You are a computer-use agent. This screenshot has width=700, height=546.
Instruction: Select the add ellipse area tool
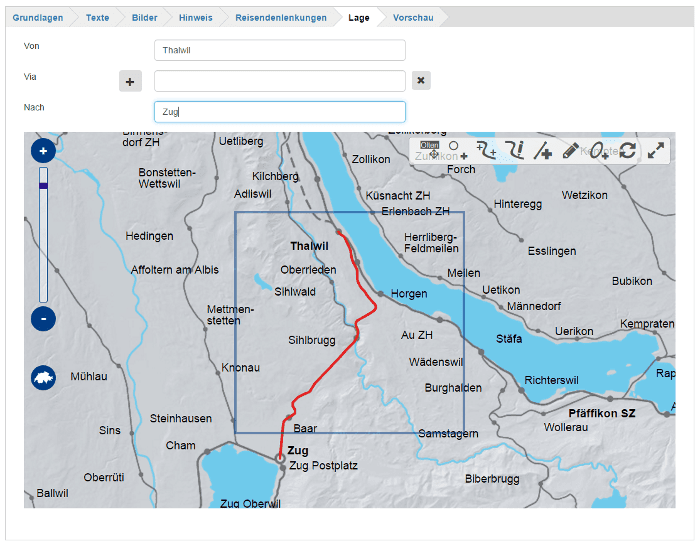pos(599,150)
